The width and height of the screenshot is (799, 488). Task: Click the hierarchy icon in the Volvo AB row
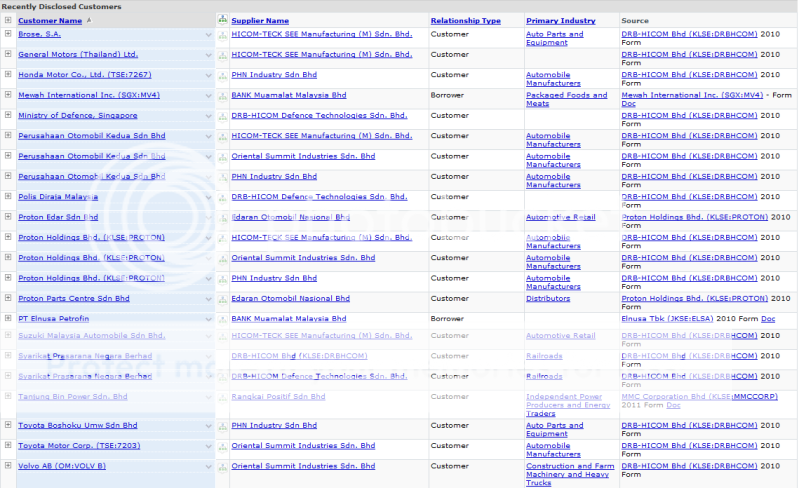point(222,466)
